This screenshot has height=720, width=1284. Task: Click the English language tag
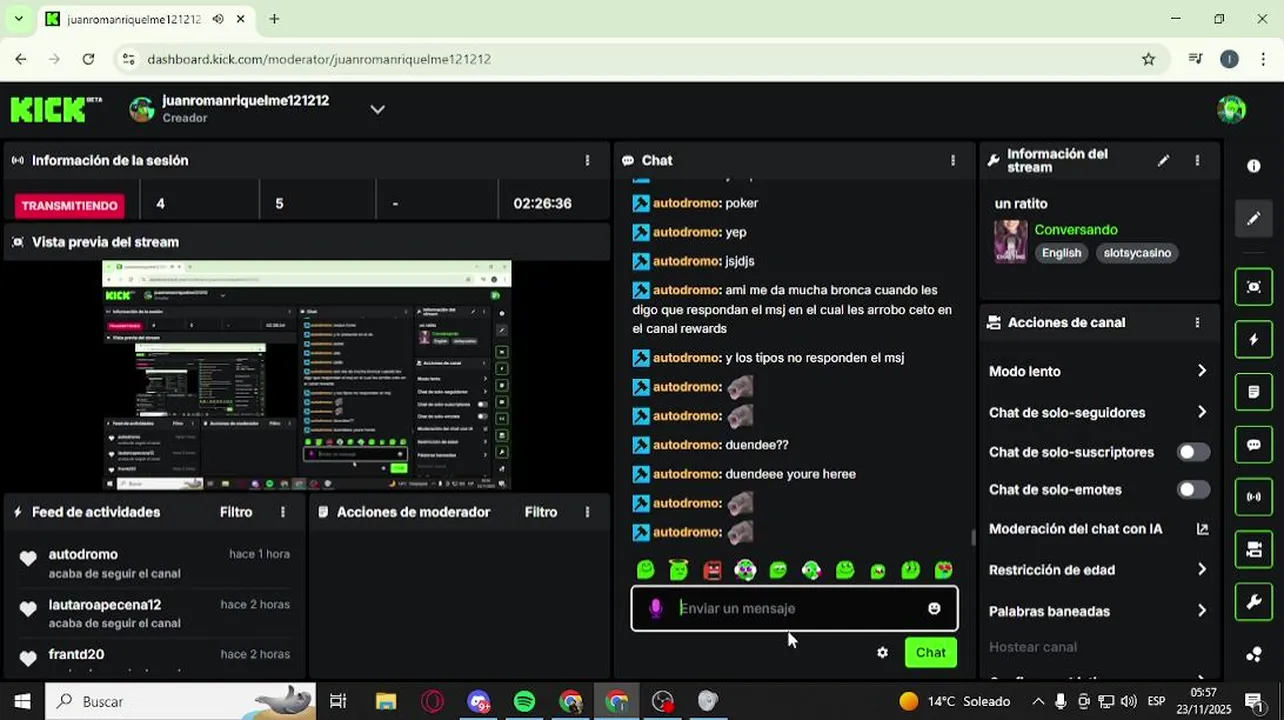1061,253
